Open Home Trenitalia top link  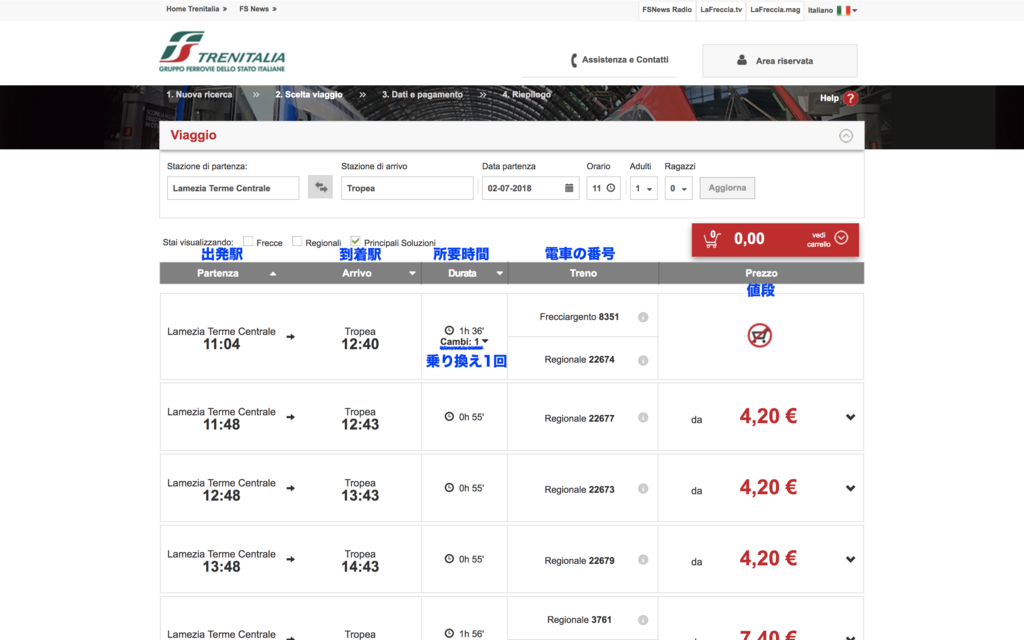[x=196, y=9]
